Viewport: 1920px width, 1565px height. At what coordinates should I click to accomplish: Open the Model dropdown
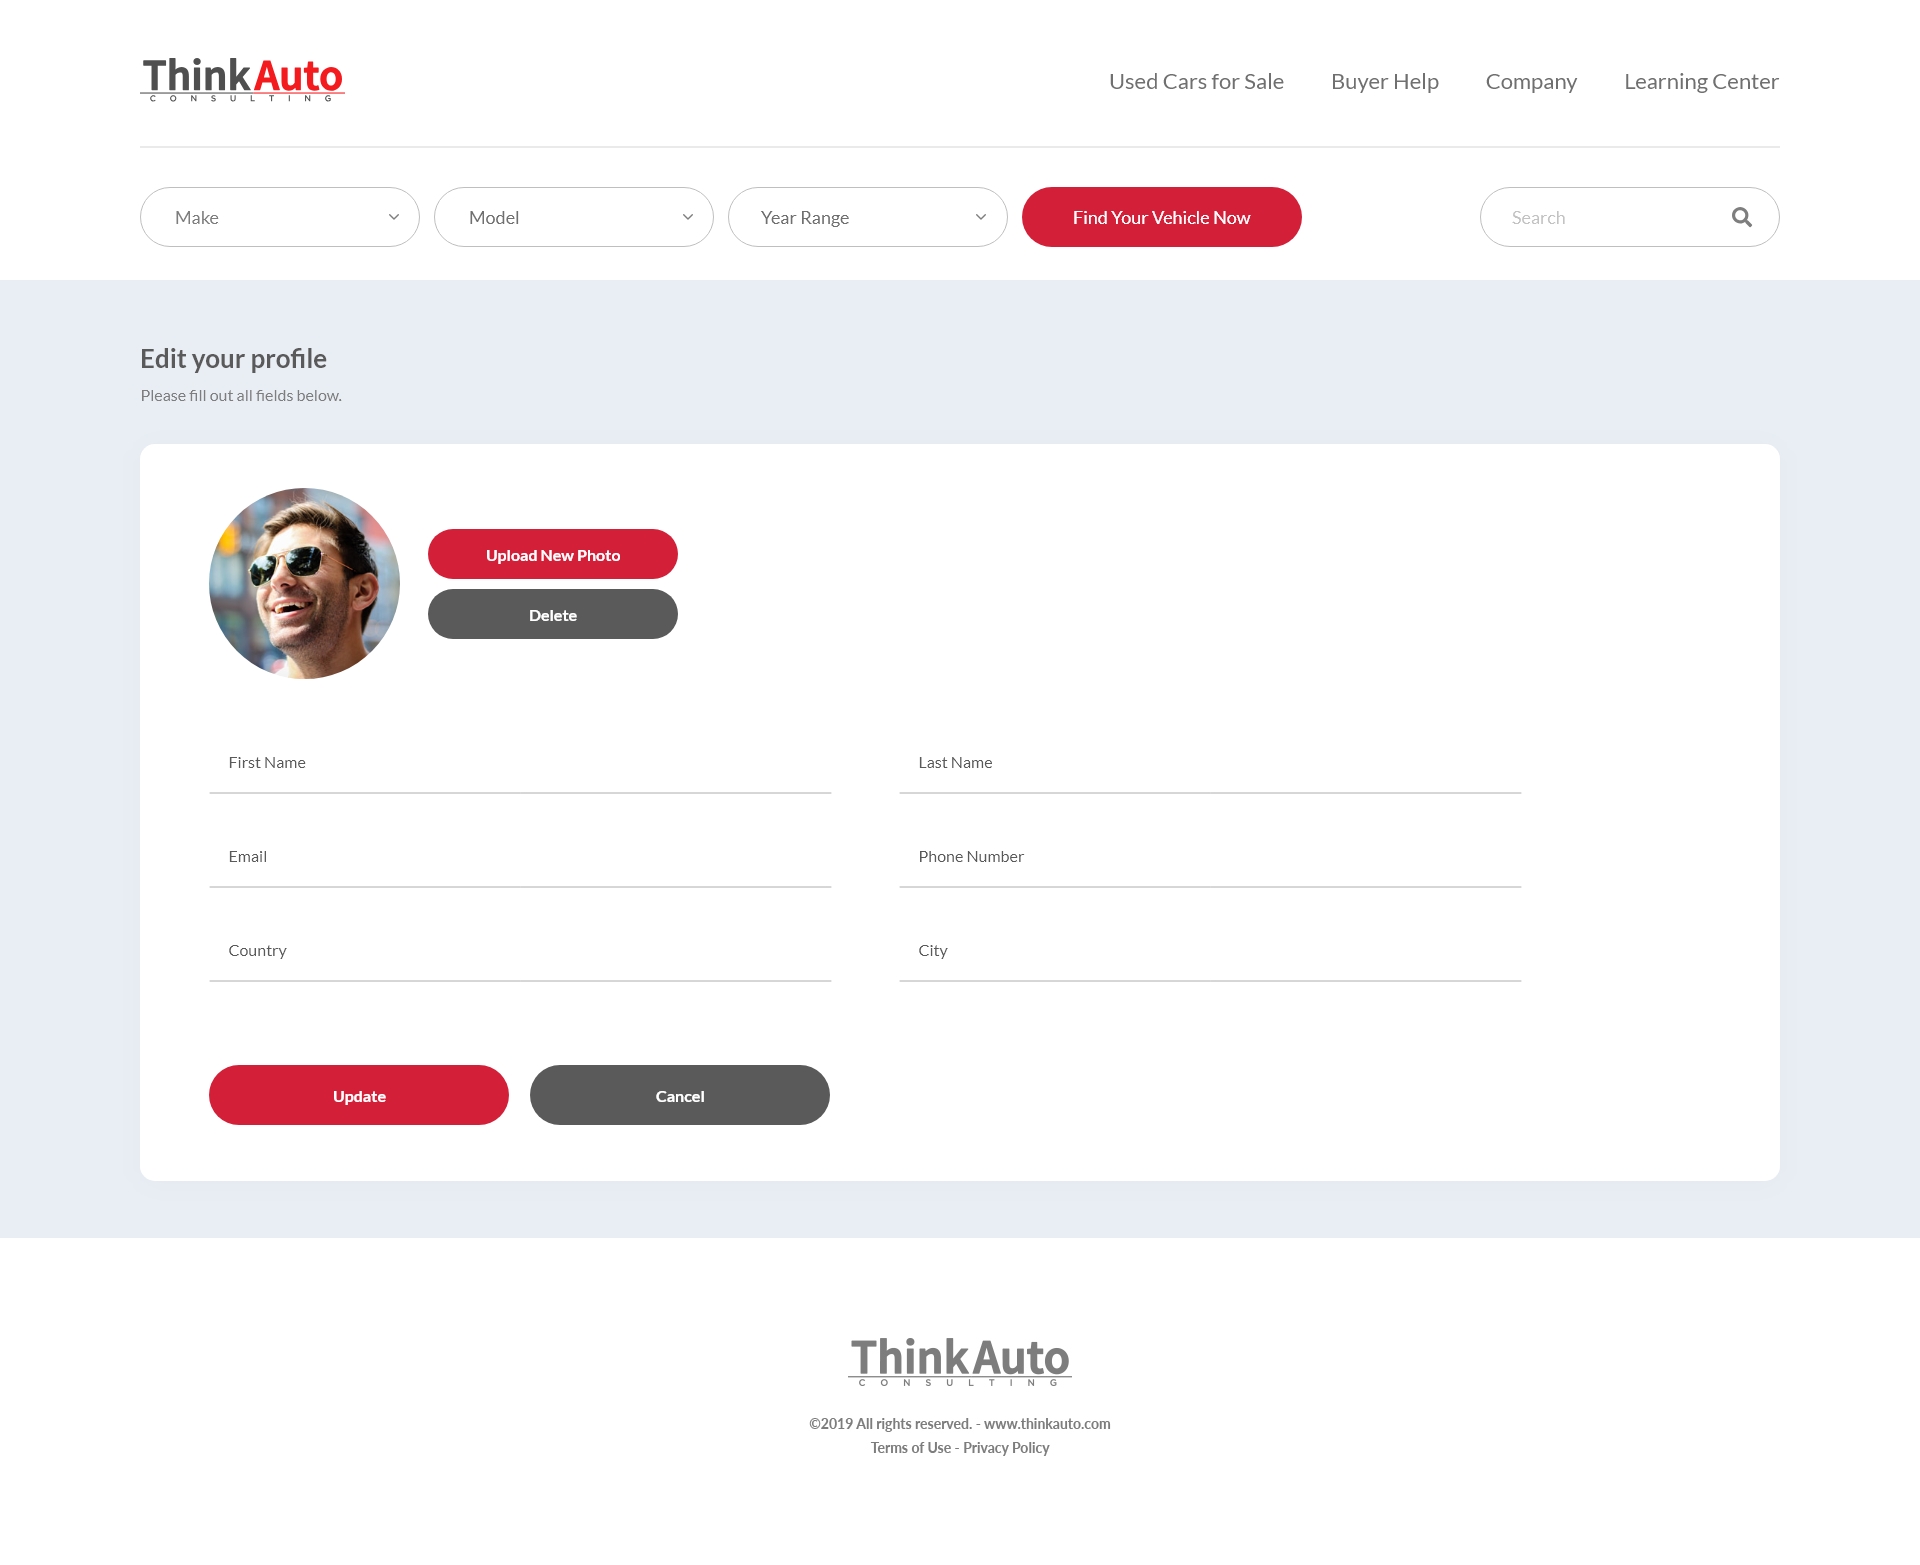(574, 217)
